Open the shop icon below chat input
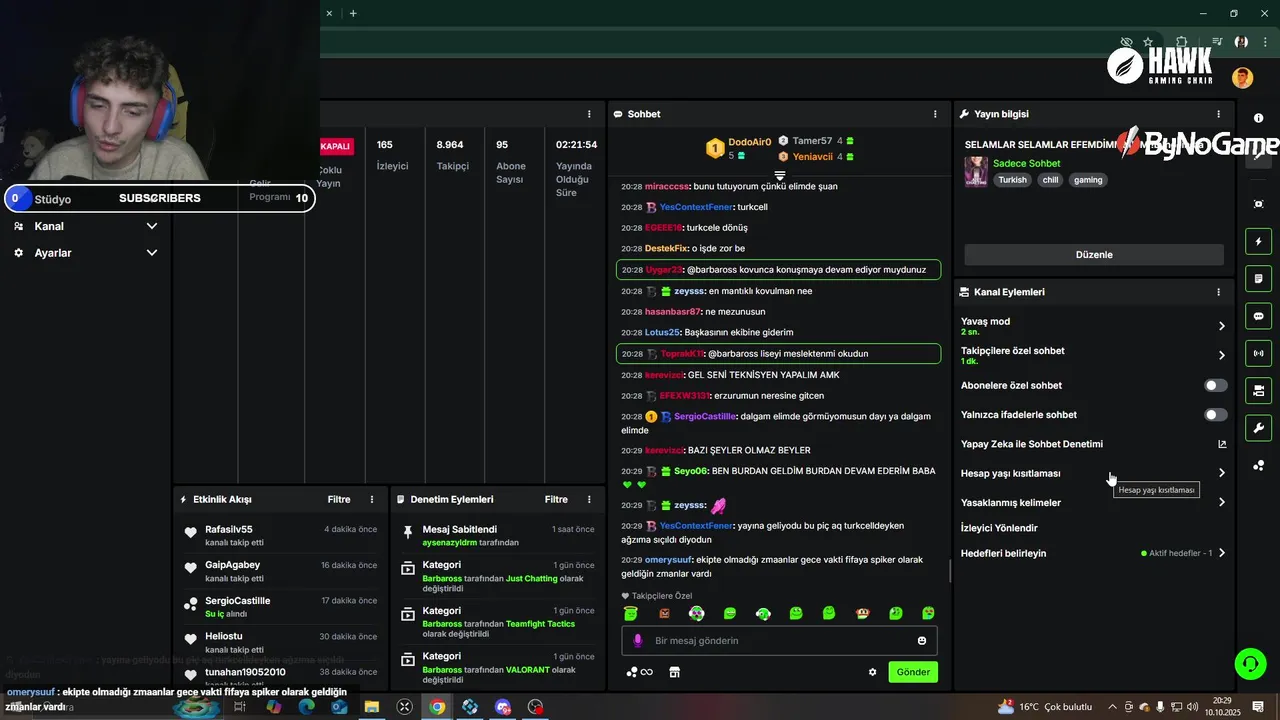 [674, 672]
